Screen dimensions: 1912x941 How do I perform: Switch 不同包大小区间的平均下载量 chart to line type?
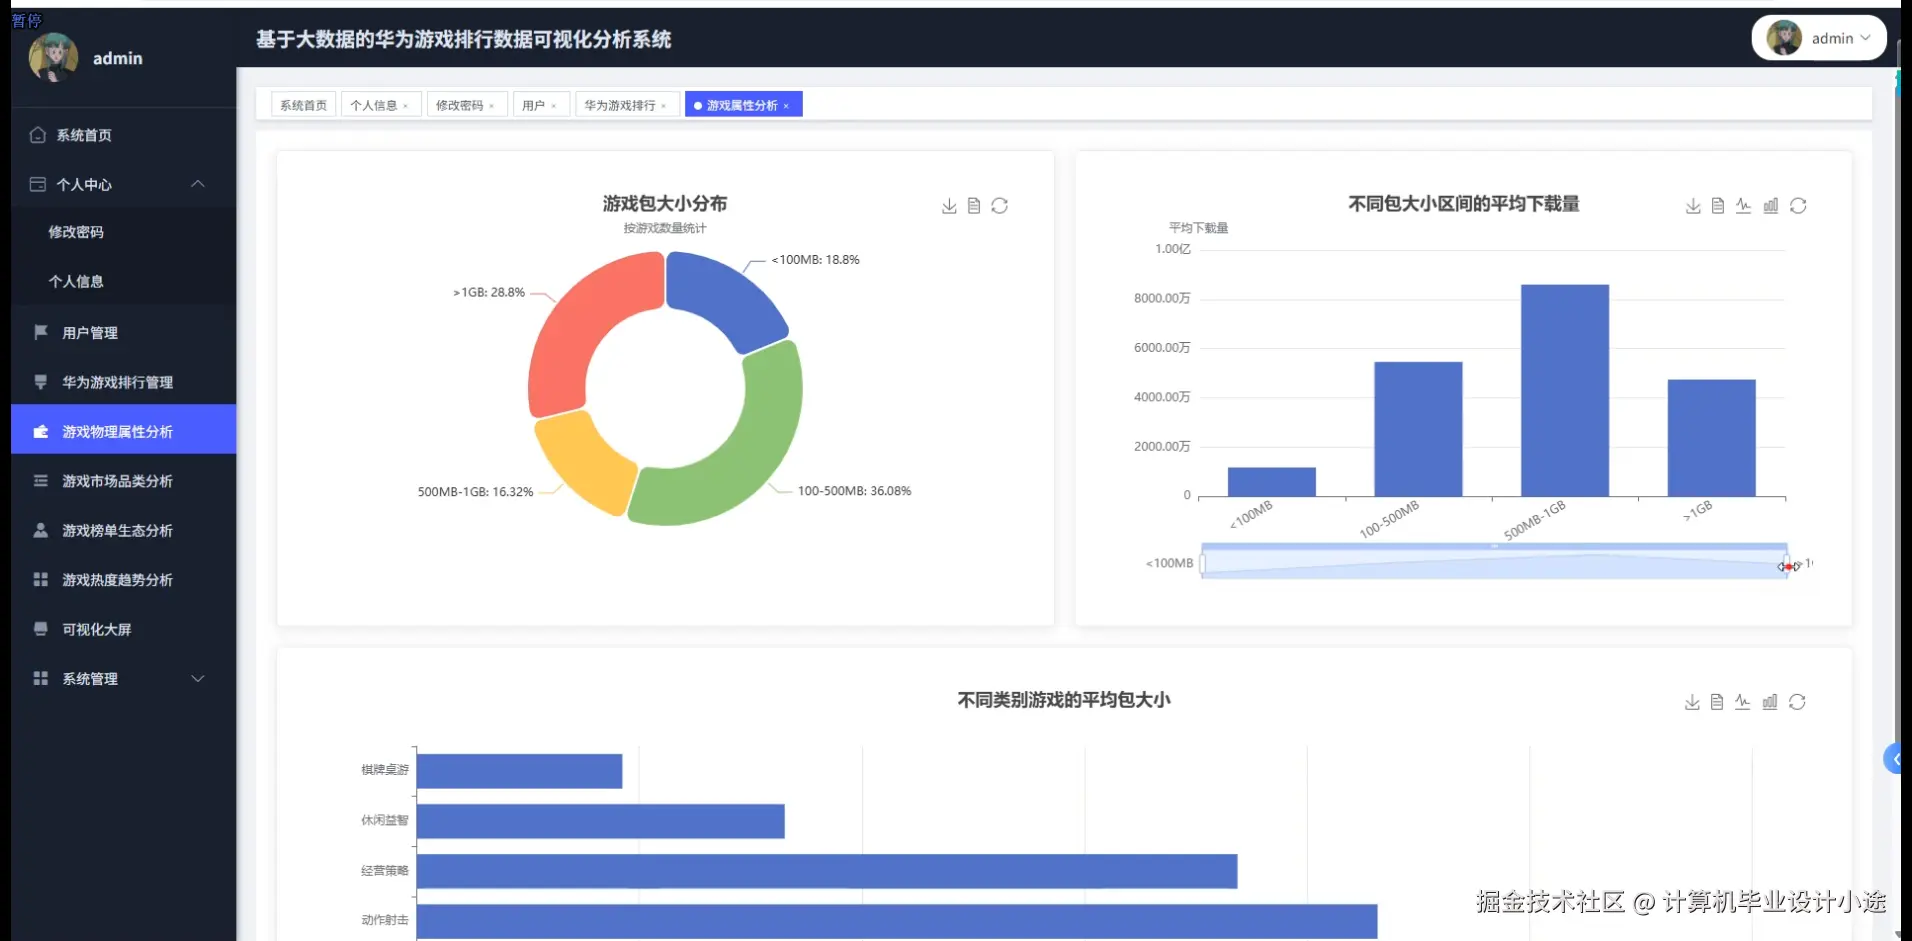(x=1744, y=206)
